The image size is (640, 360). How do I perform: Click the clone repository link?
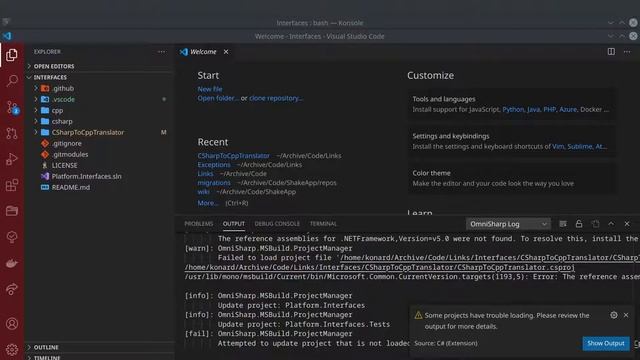click(x=276, y=98)
